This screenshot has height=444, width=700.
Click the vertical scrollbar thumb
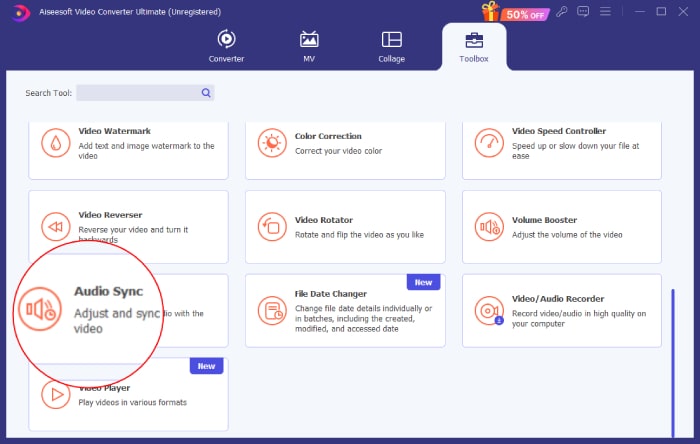tap(673, 363)
